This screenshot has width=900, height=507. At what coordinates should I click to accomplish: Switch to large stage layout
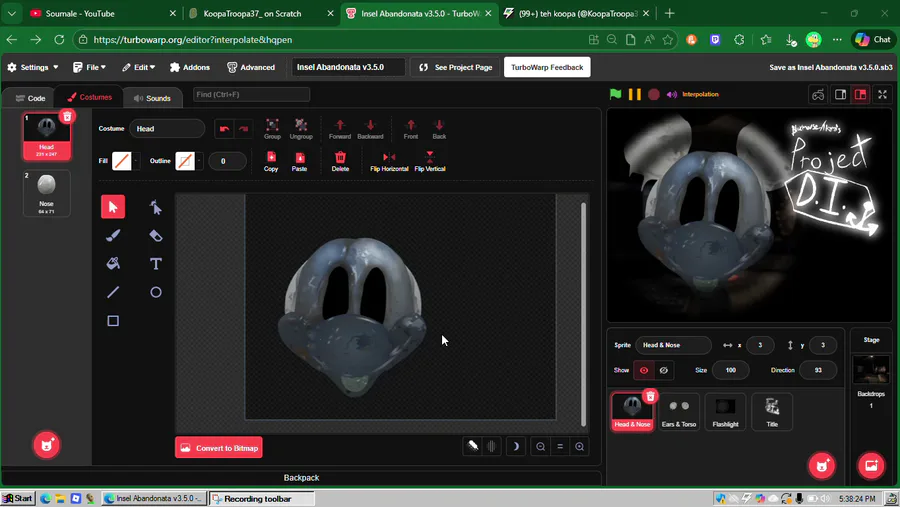860,95
